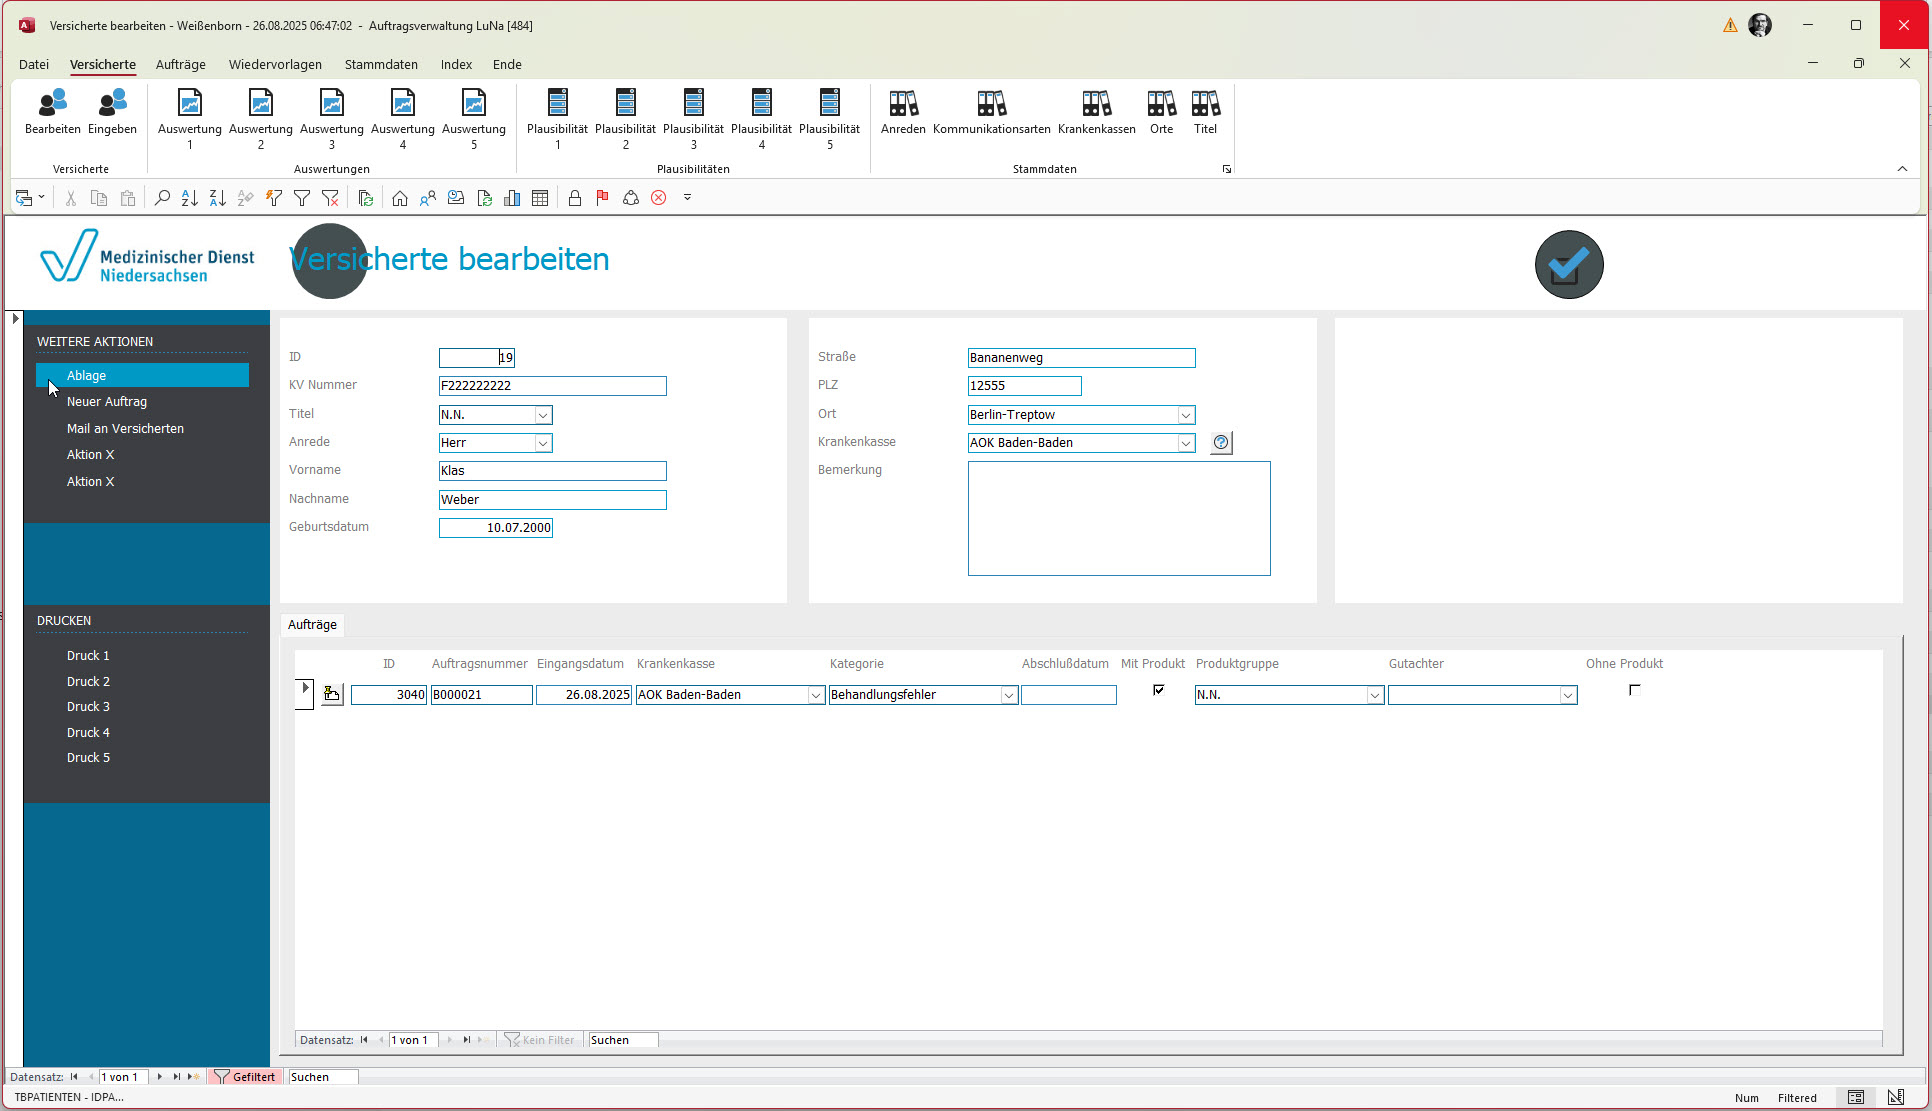Click the Nachname input field
Viewport: 1932px width, 1111px height.
coord(552,500)
